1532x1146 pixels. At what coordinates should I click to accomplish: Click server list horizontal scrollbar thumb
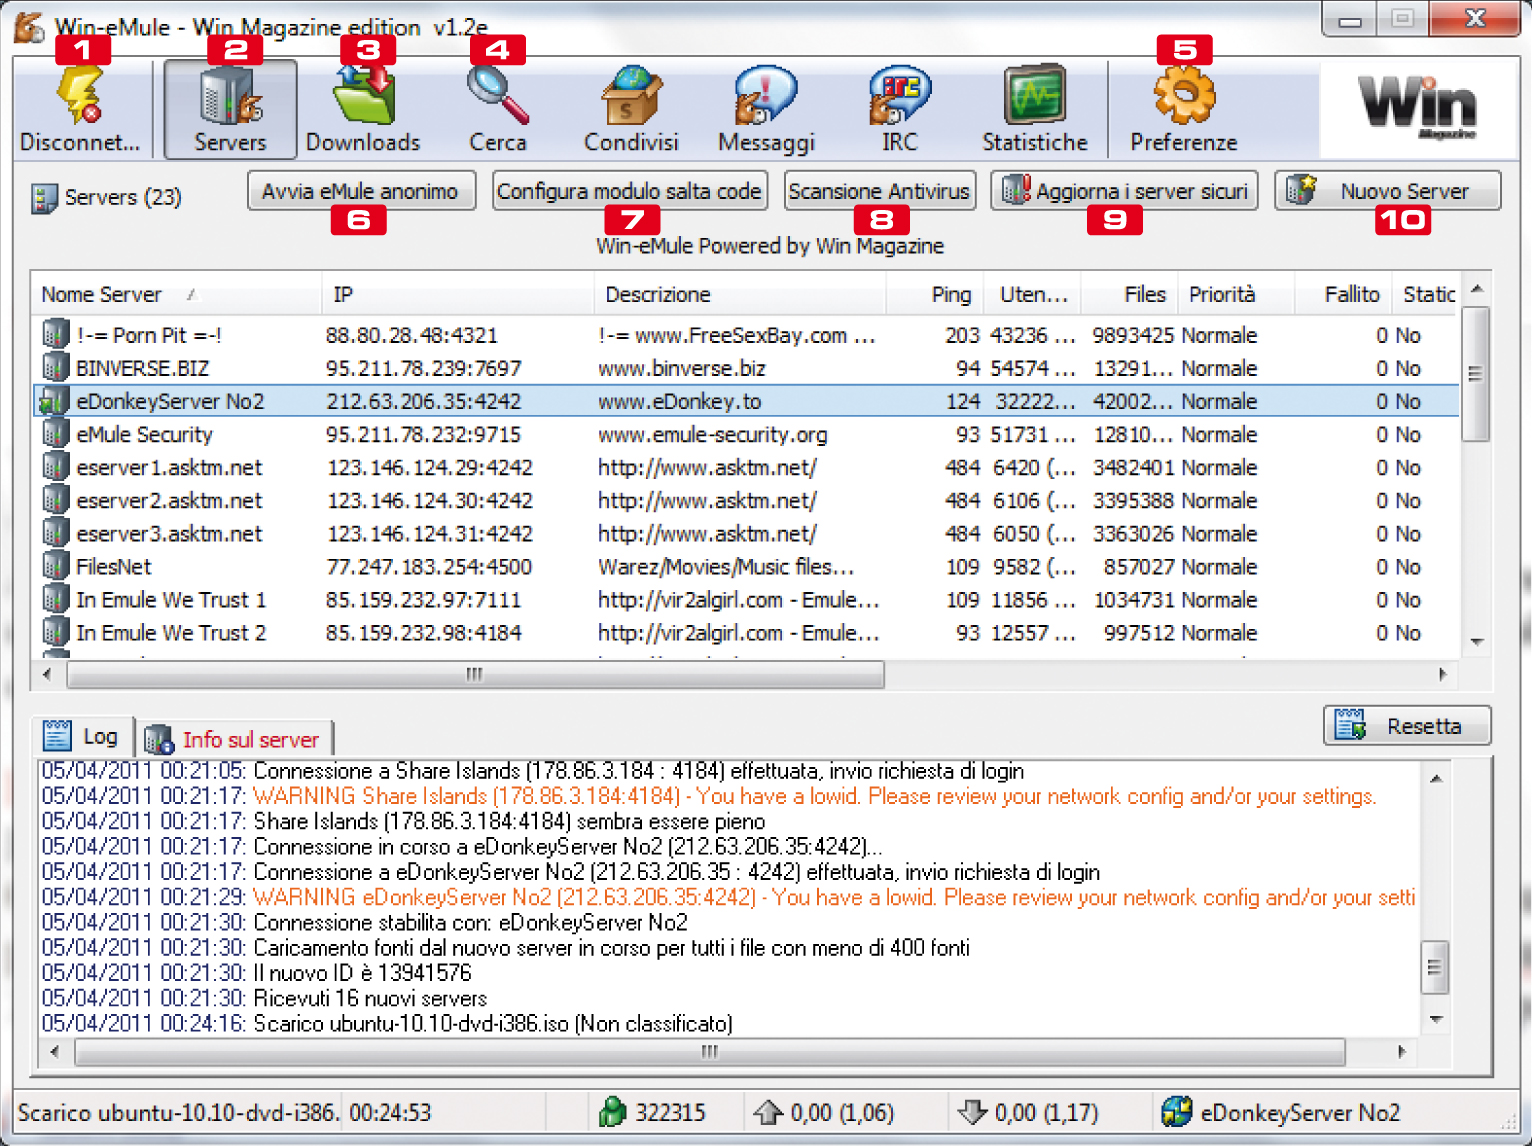[475, 675]
